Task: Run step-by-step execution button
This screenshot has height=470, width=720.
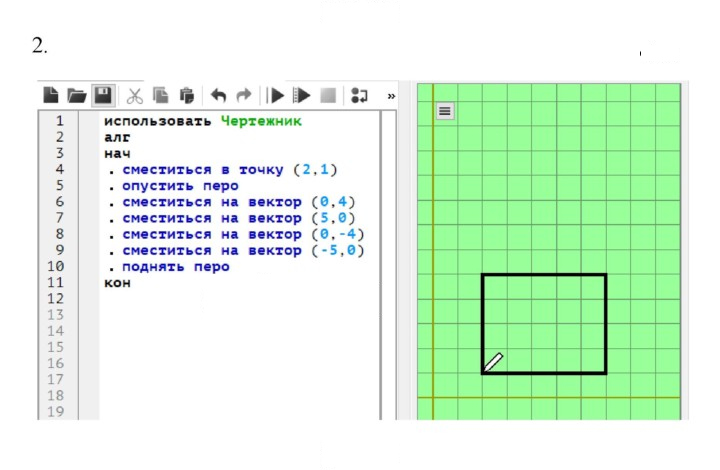Action: [x=302, y=95]
